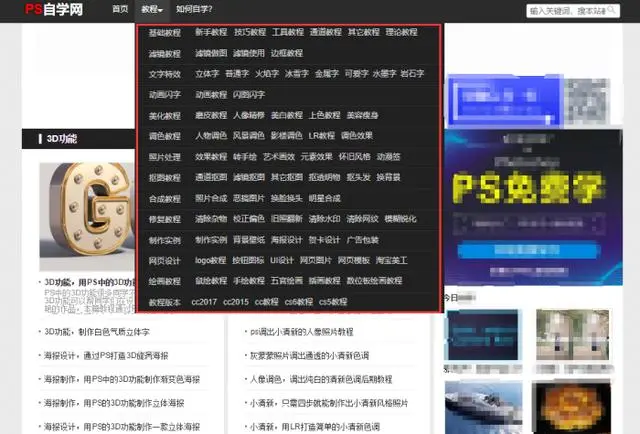Open 淘宝美工 menu entry
The image size is (640, 434).
(392, 260)
